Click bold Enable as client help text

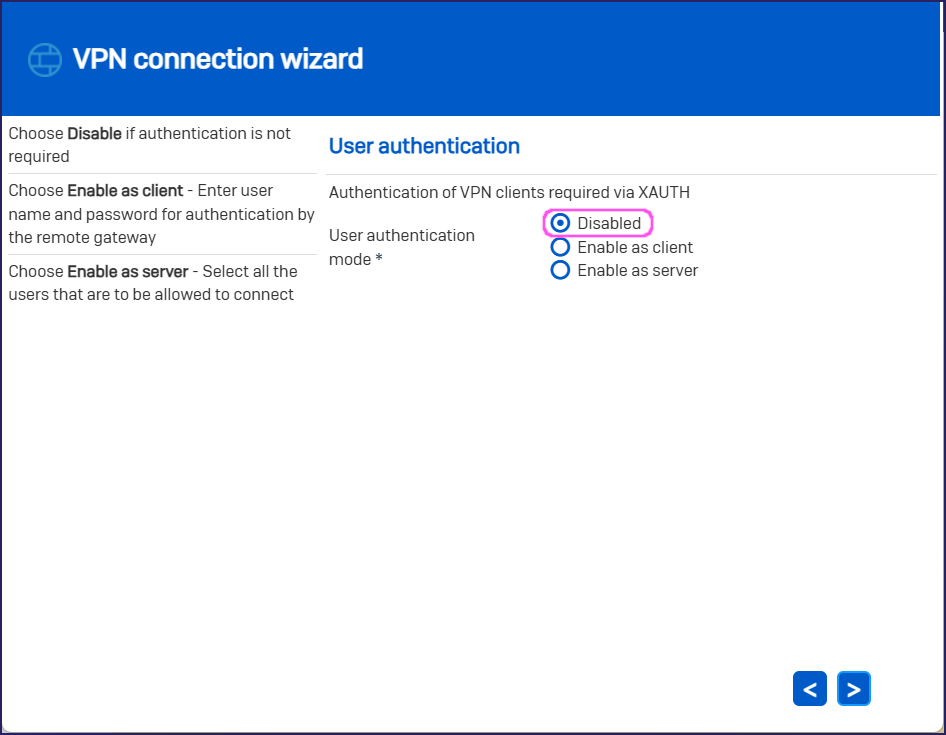click(x=125, y=190)
